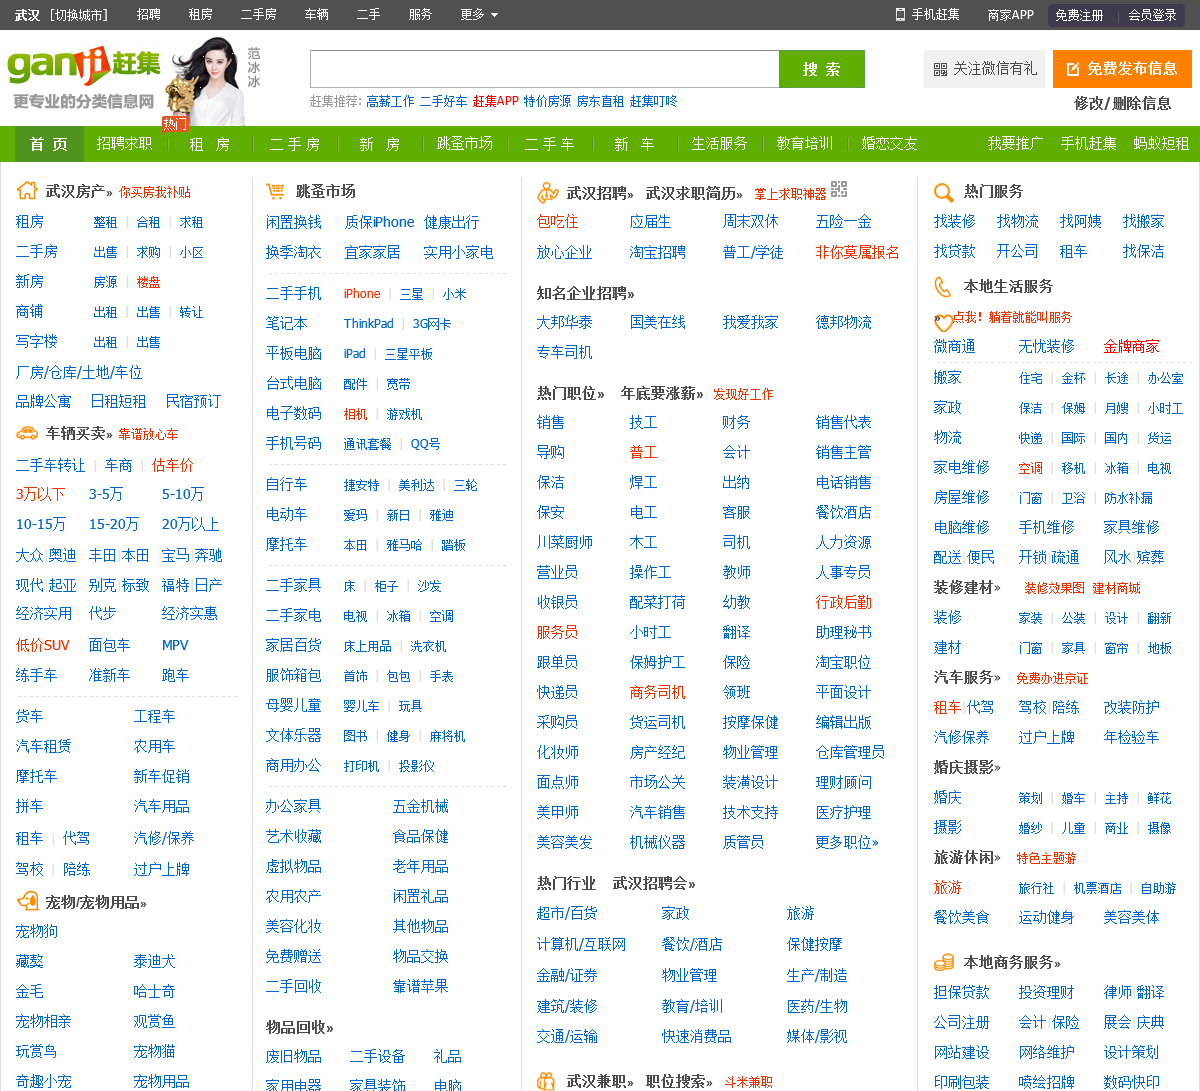Click the red 赶集APP link
Screen dimensions: 1200x1091
pos(495,102)
